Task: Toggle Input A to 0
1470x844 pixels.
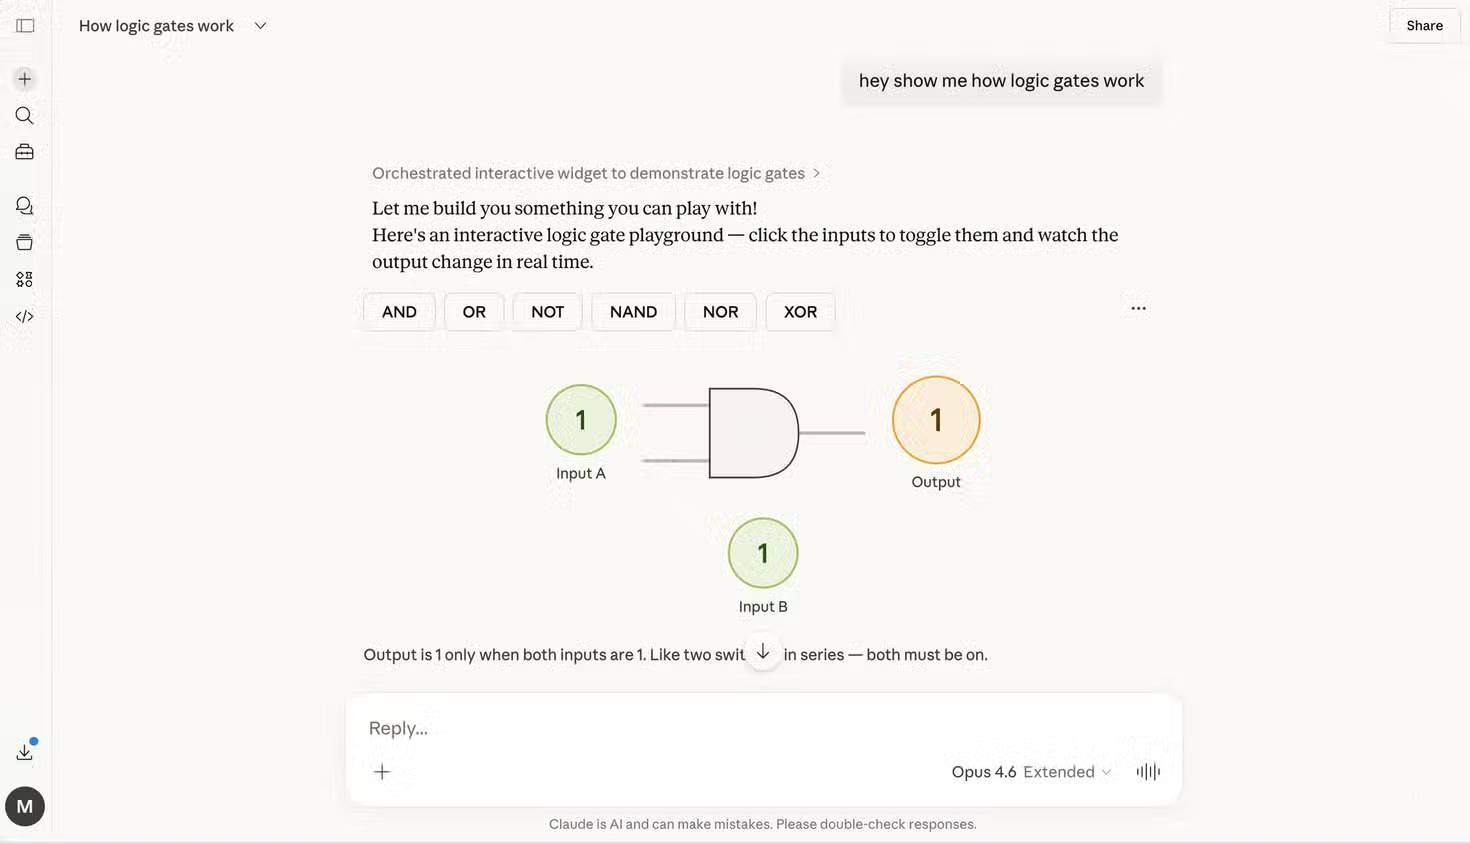Action: point(581,419)
